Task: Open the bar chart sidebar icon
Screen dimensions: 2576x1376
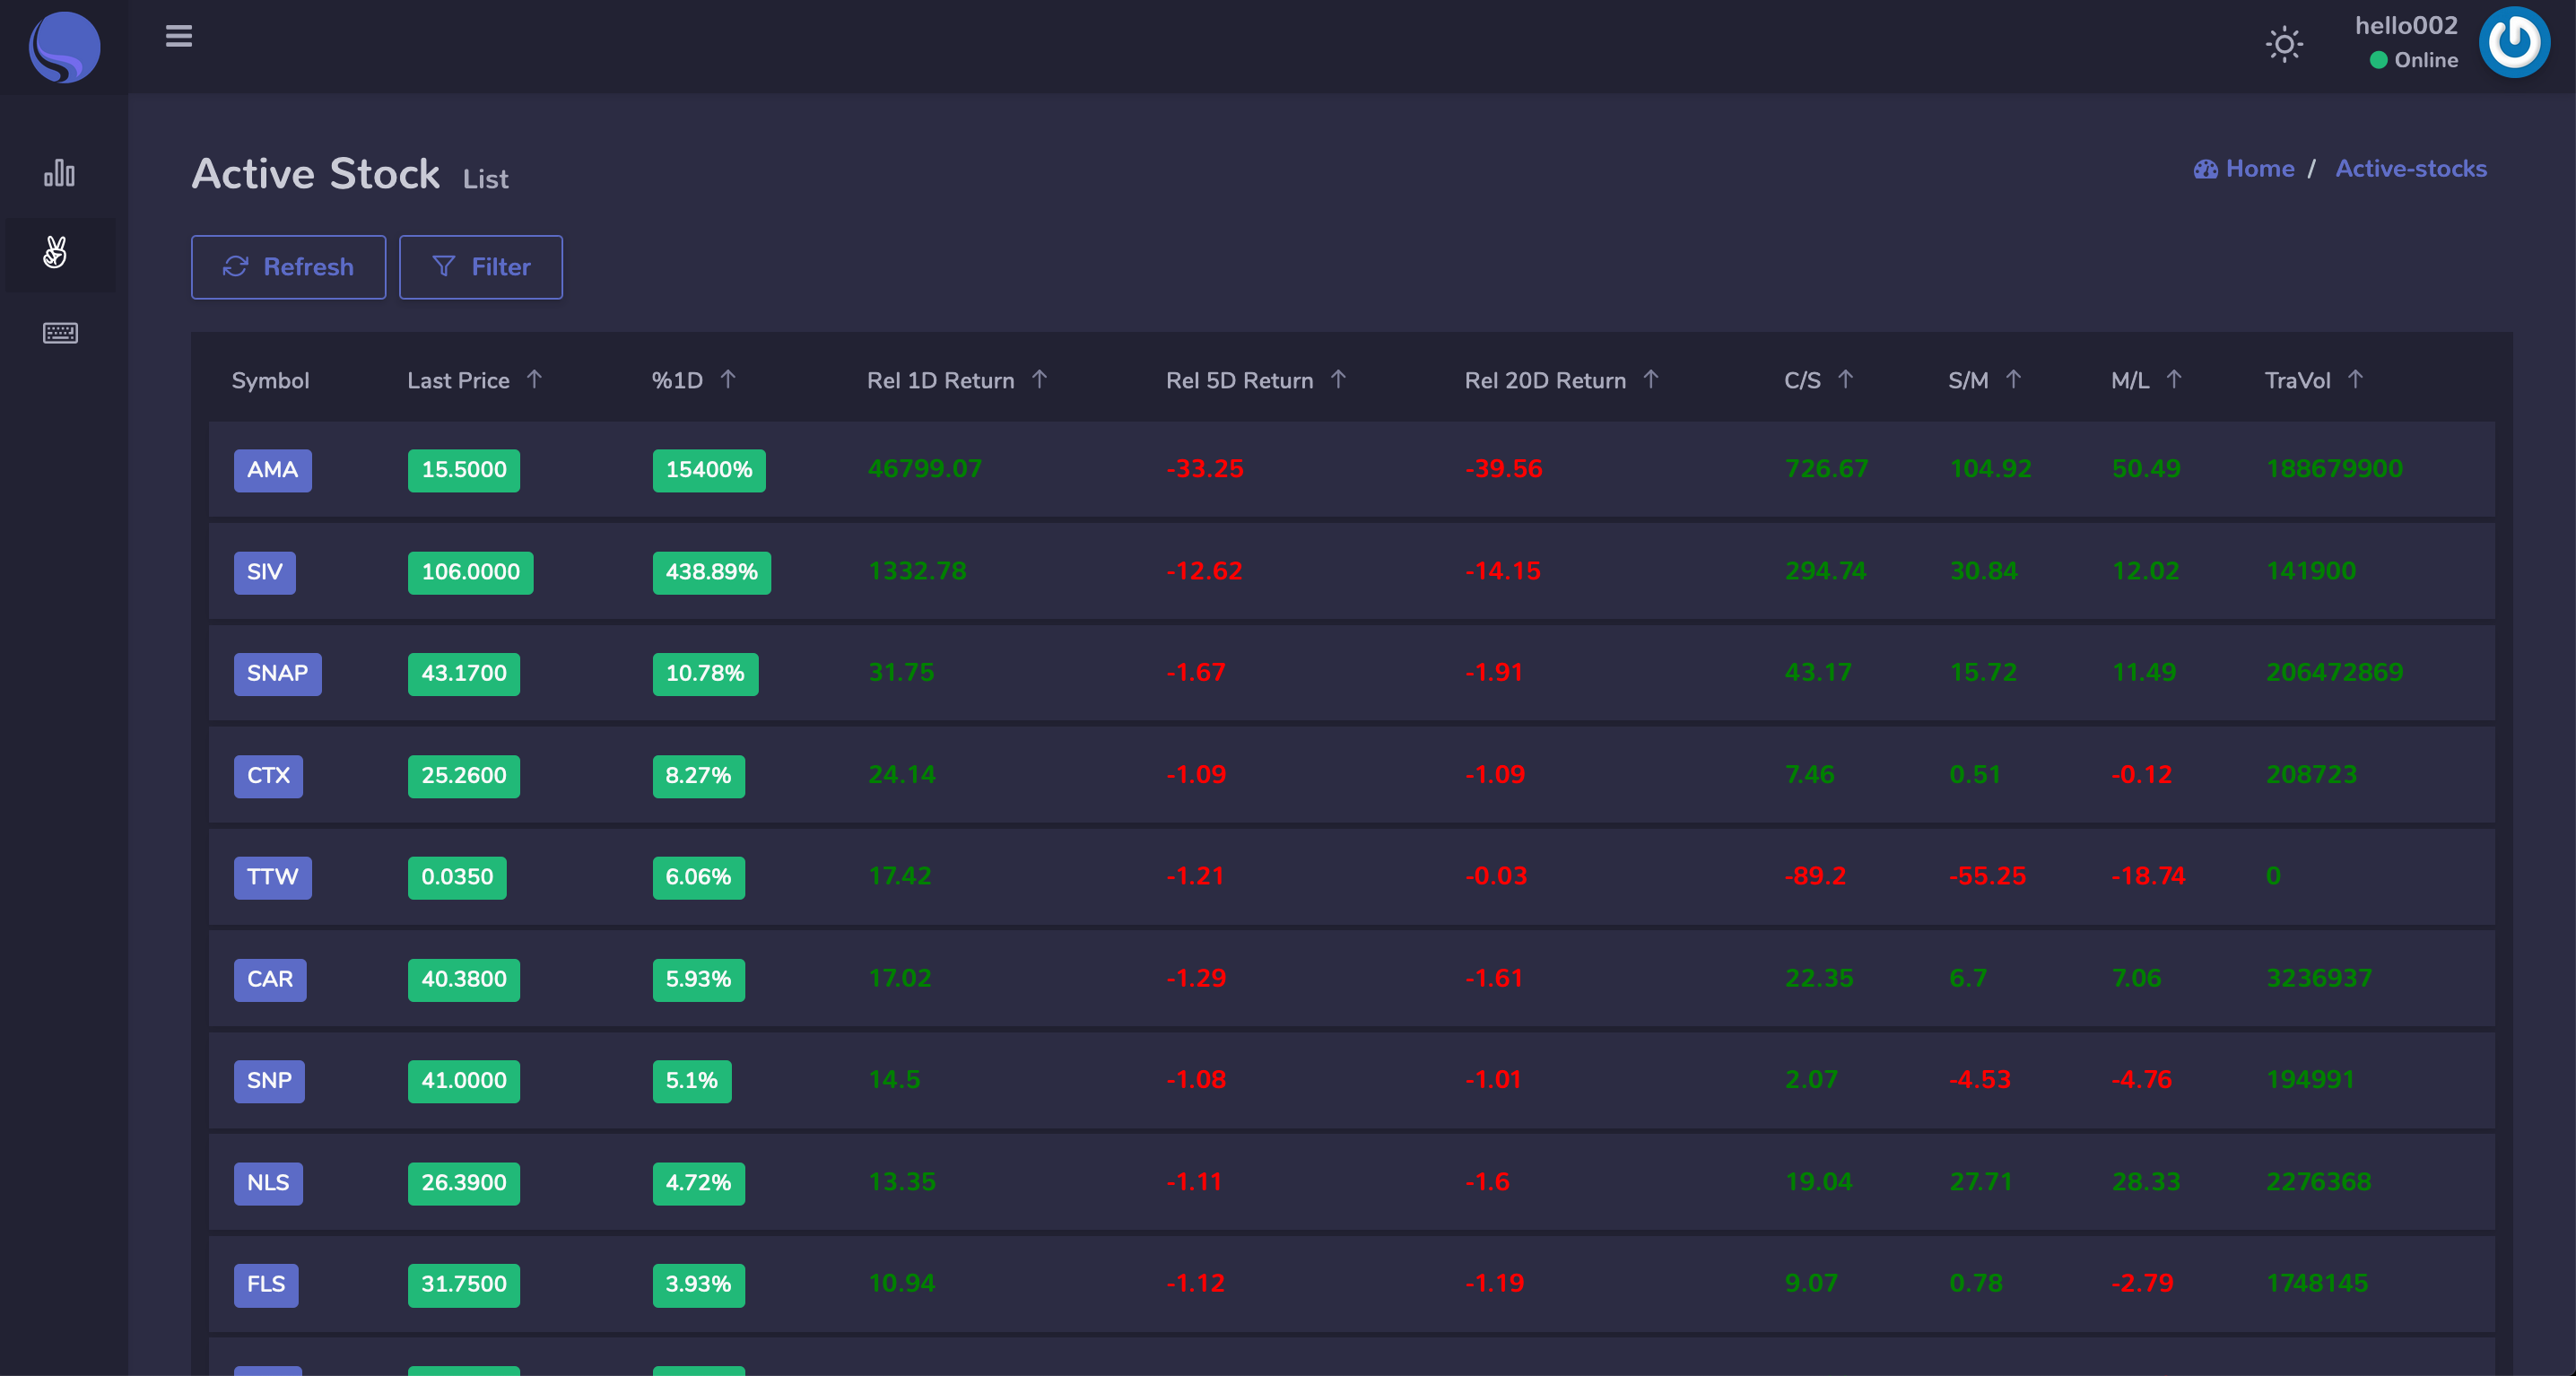Action: coord(59,173)
